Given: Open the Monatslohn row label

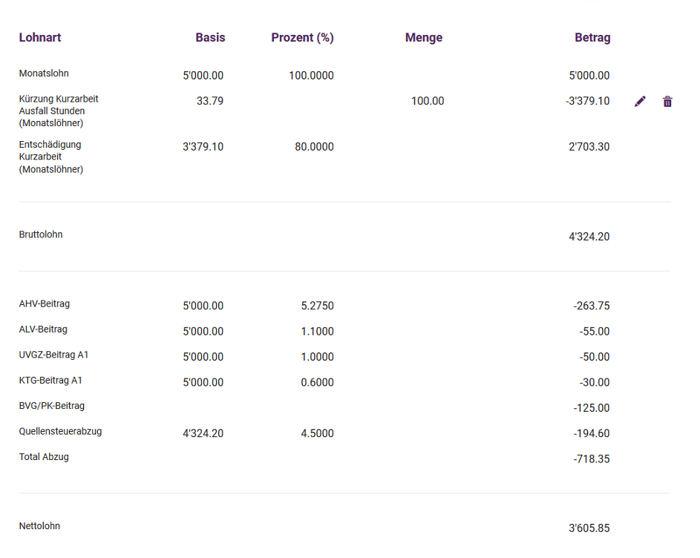Looking at the screenshot, I should [44, 73].
